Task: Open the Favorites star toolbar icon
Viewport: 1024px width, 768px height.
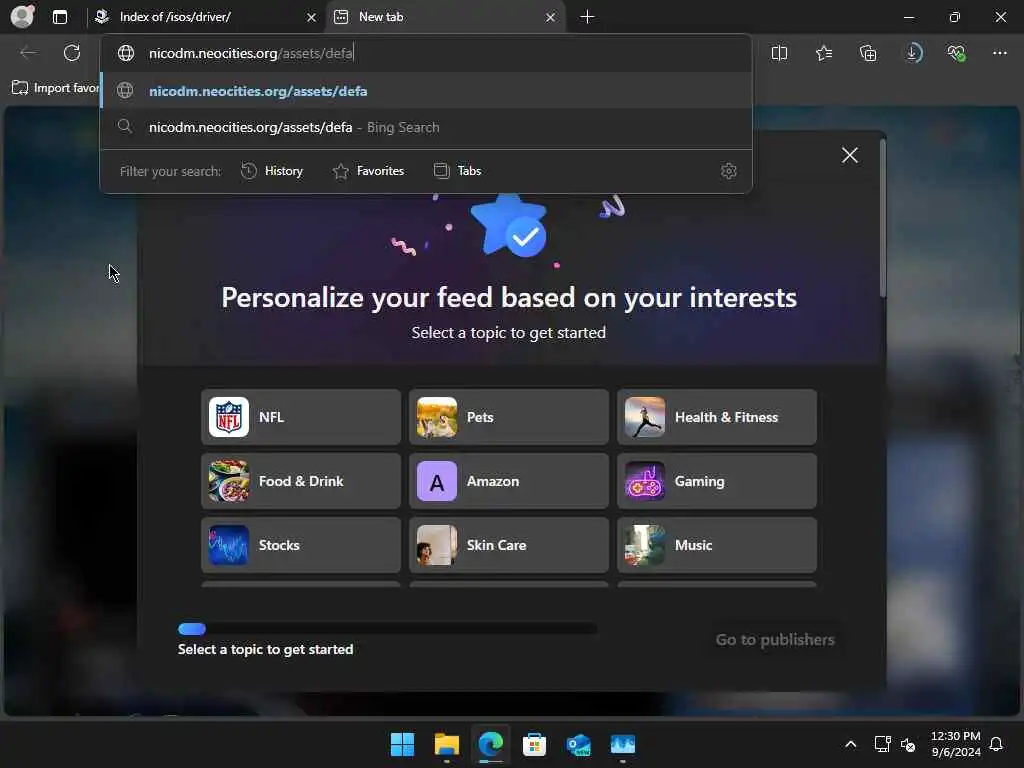Action: coord(824,53)
